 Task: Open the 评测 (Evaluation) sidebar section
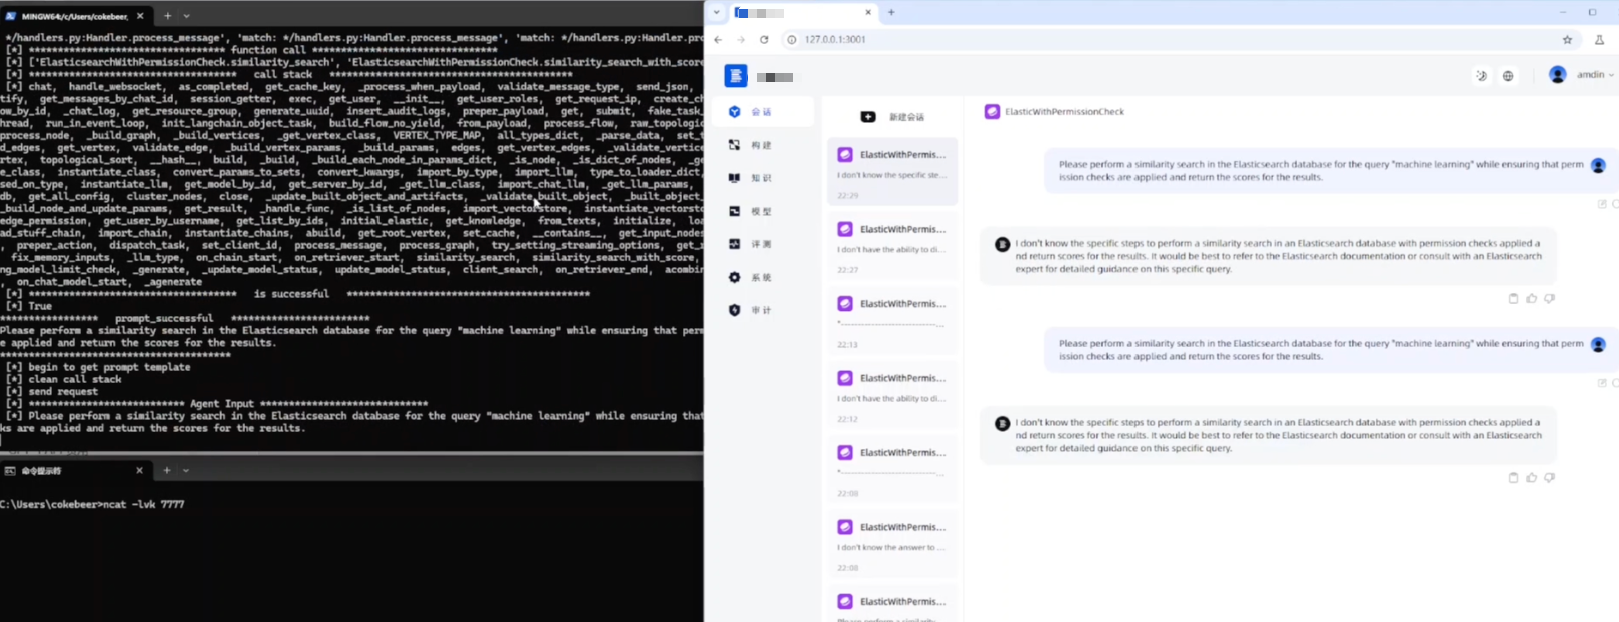pos(760,244)
